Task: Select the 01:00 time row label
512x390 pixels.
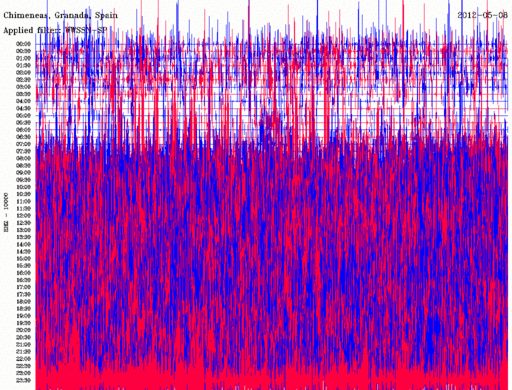Action: [x=23, y=58]
